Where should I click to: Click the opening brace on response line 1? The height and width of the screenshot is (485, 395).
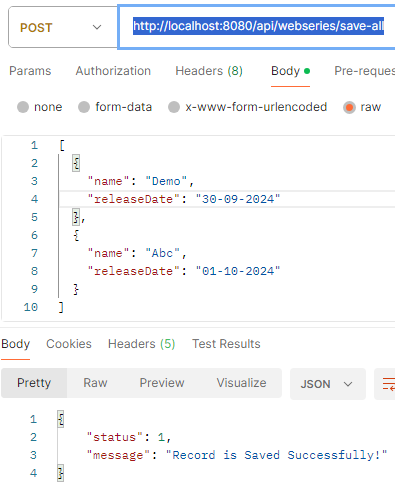click(x=61, y=419)
